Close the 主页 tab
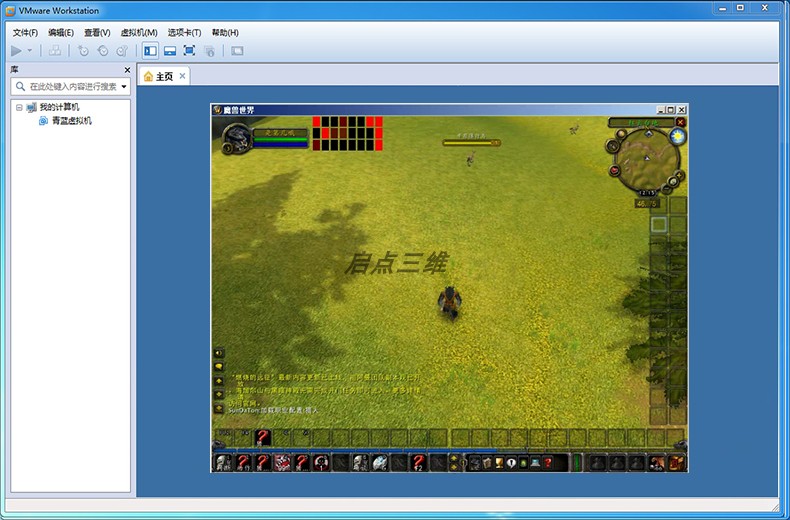 182,76
